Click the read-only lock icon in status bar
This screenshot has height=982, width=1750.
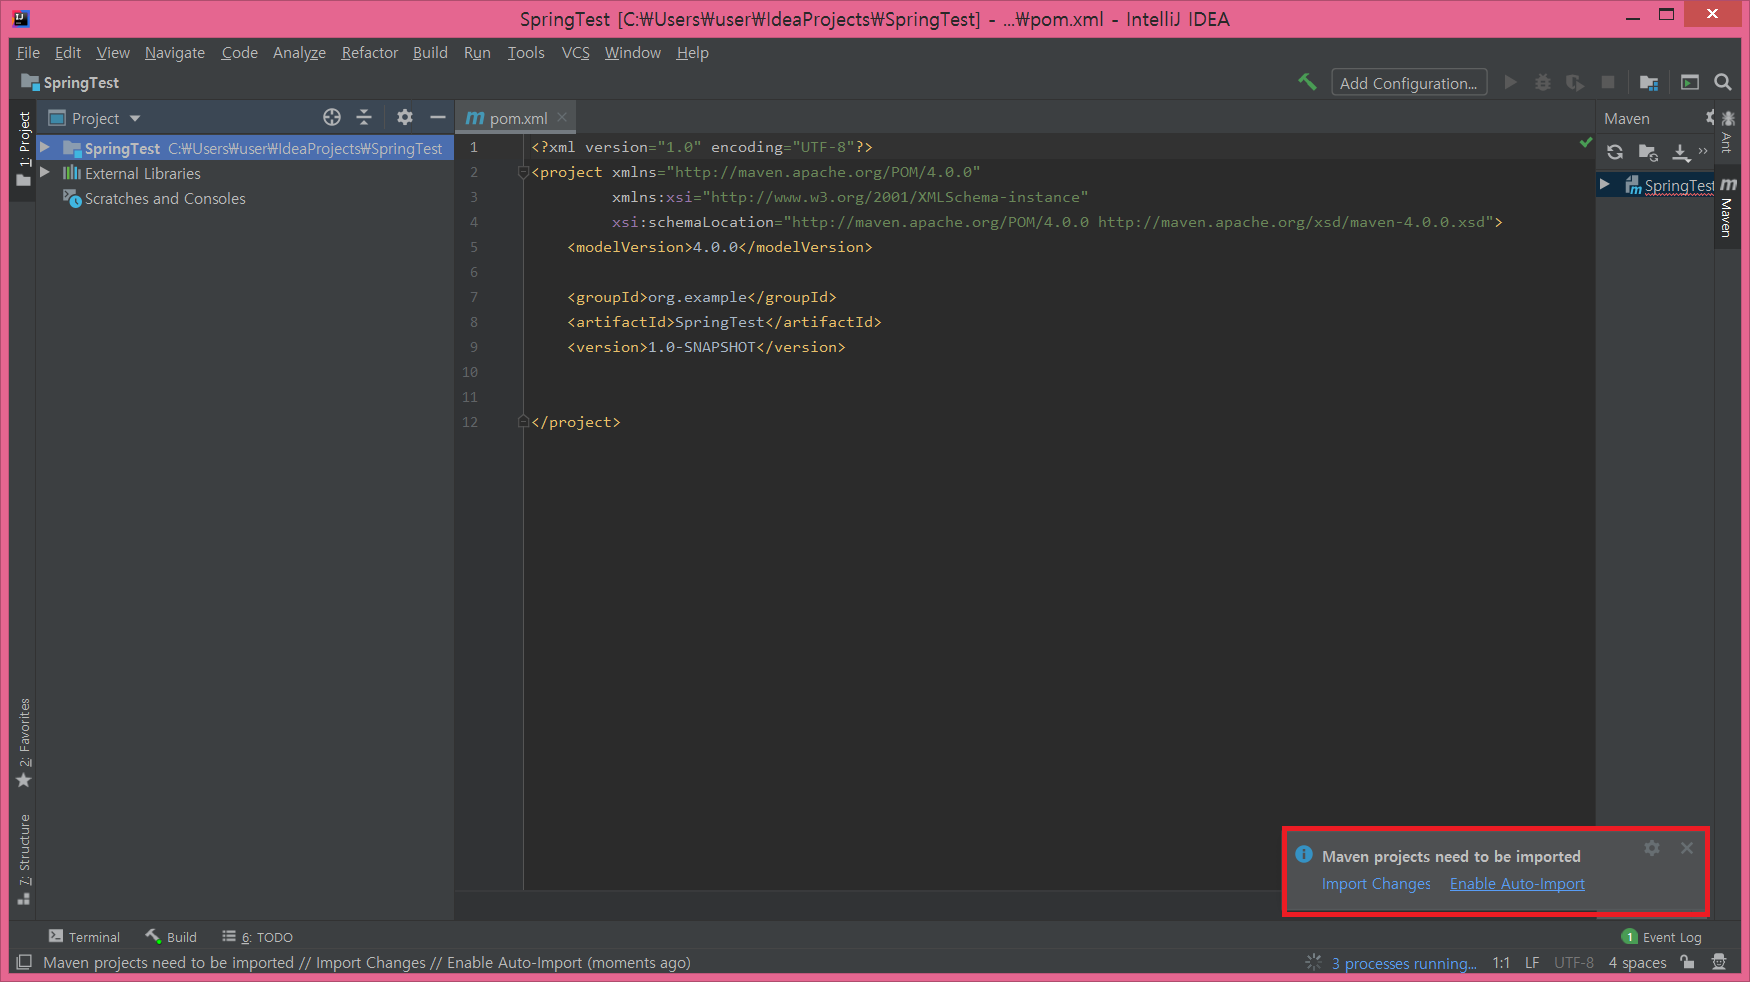[x=1688, y=962]
